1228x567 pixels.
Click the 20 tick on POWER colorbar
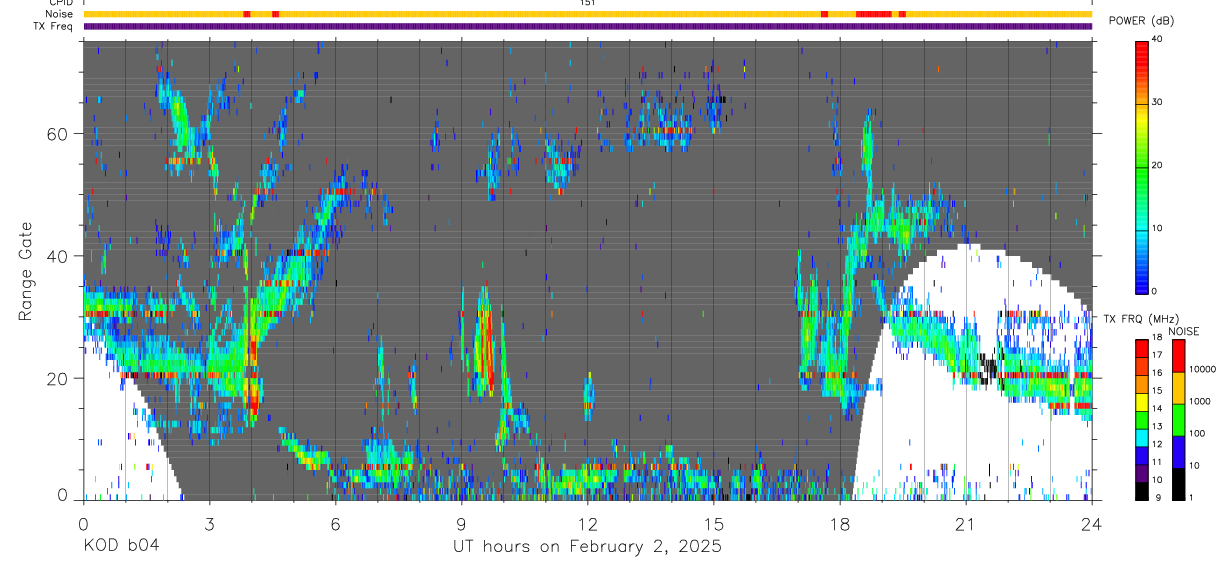[x=1159, y=165]
